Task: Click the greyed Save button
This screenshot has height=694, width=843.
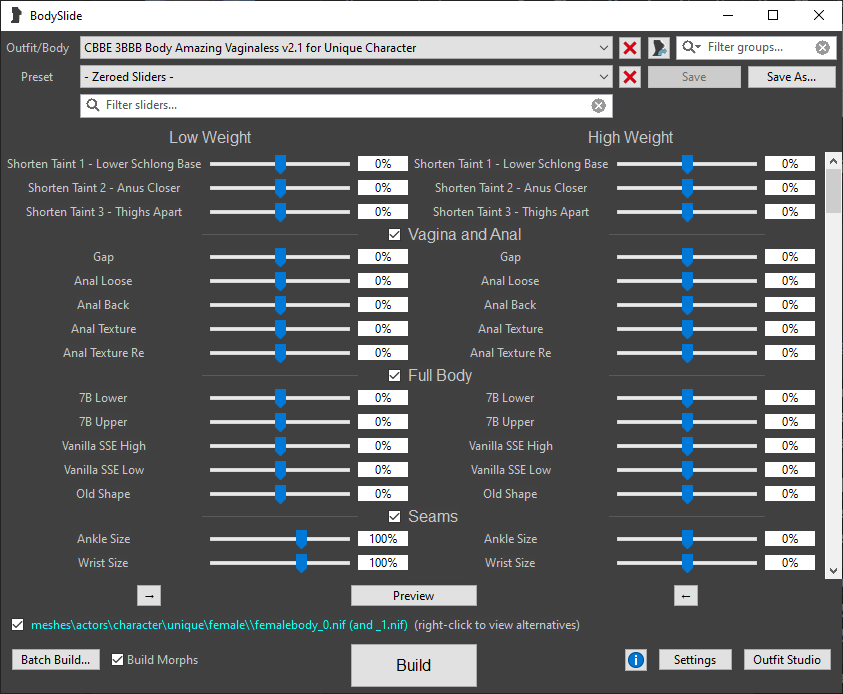Action: [694, 77]
